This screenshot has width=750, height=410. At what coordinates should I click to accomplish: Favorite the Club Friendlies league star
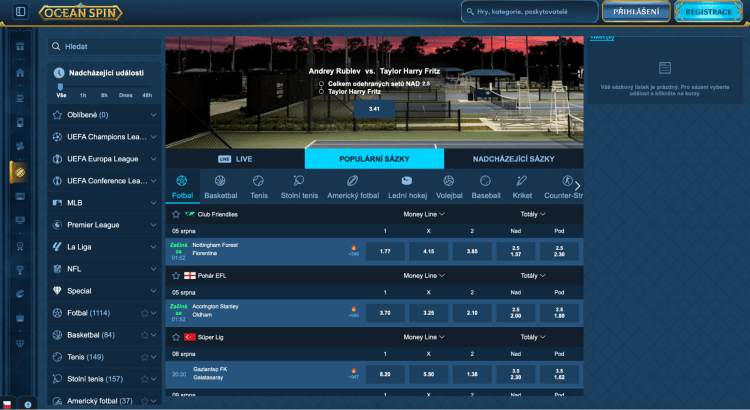pos(176,214)
